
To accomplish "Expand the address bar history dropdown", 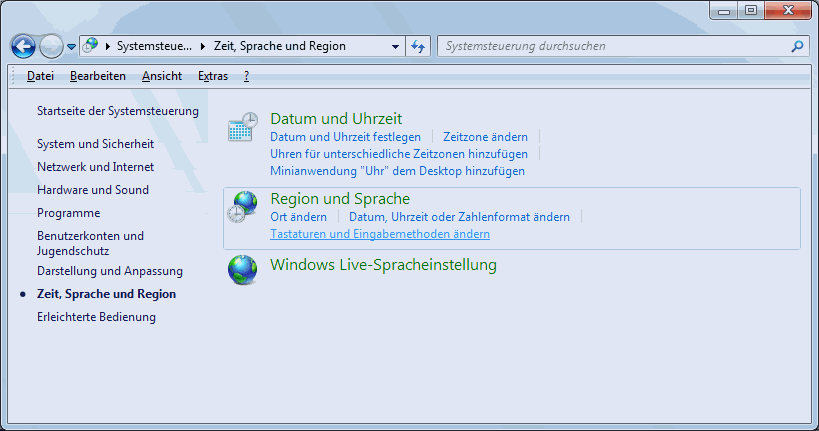I will point(395,47).
